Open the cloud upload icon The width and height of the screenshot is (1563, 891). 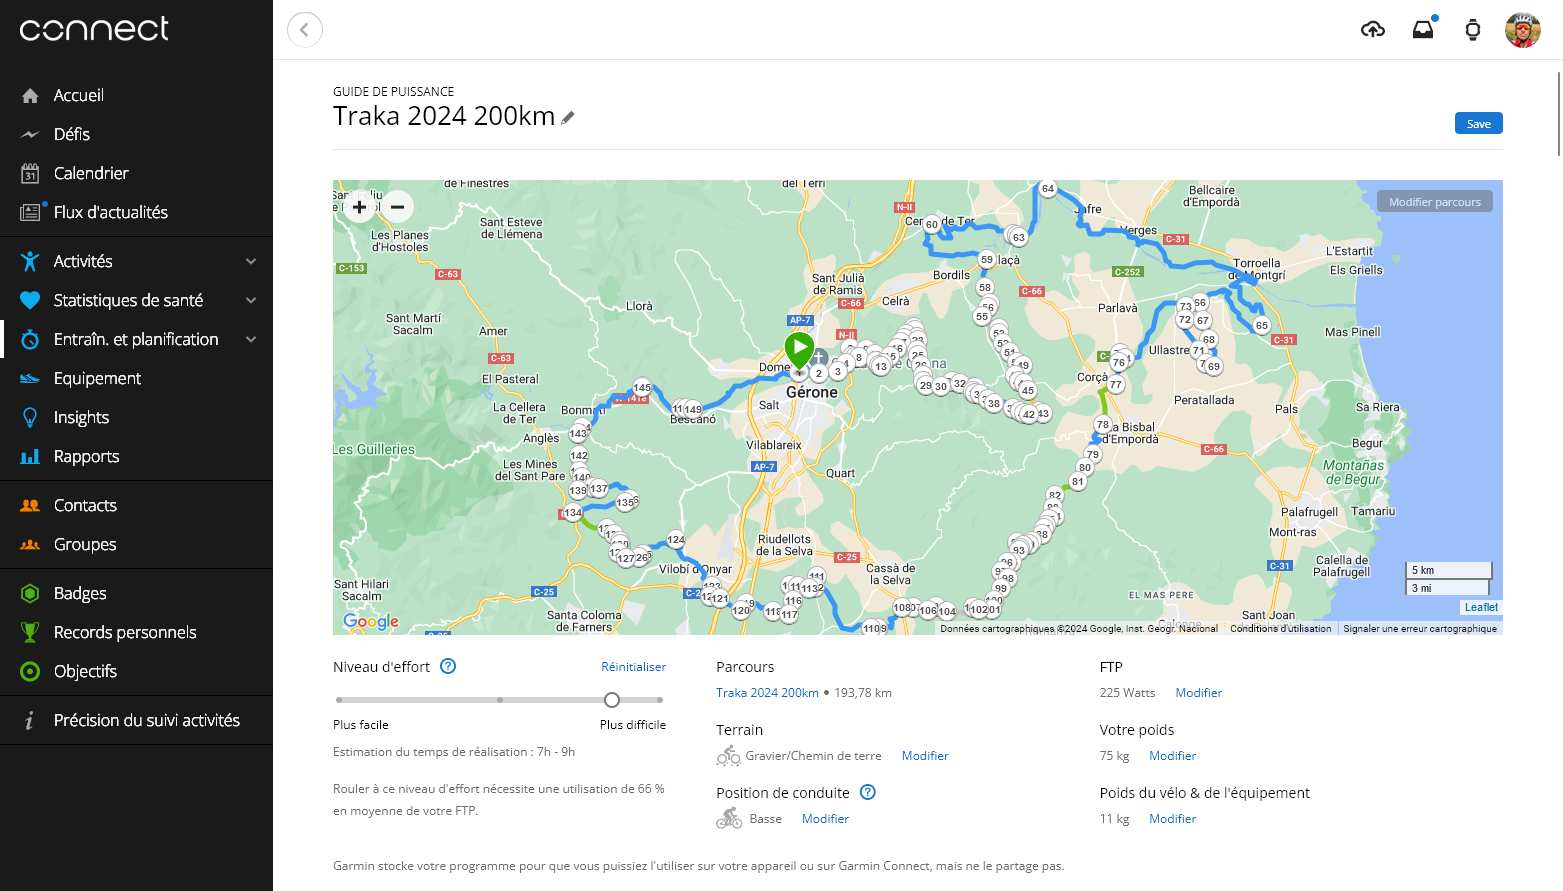(1373, 30)
